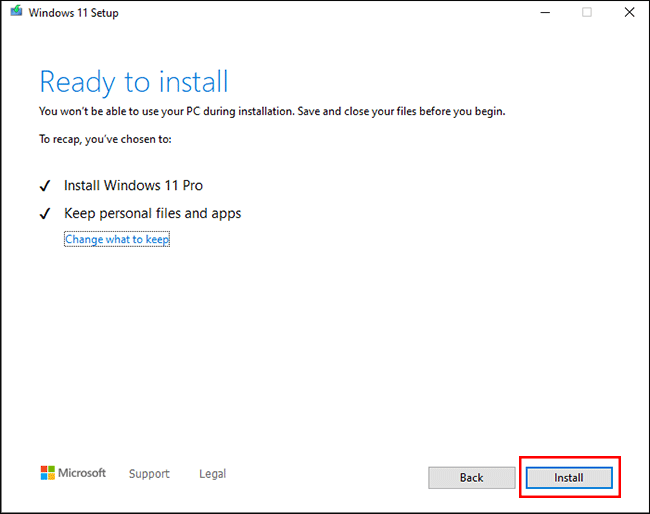Click the 'Ready to install' heading
This screenshot has width=650, height=514.
(x=134, y=82)
